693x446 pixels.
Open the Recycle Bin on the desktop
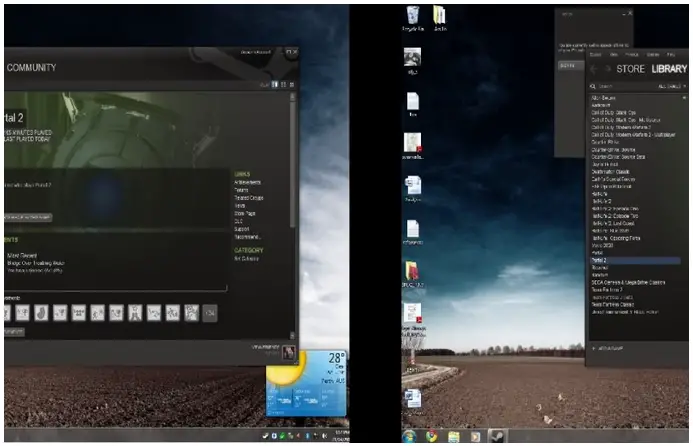(x=413, y=19)
